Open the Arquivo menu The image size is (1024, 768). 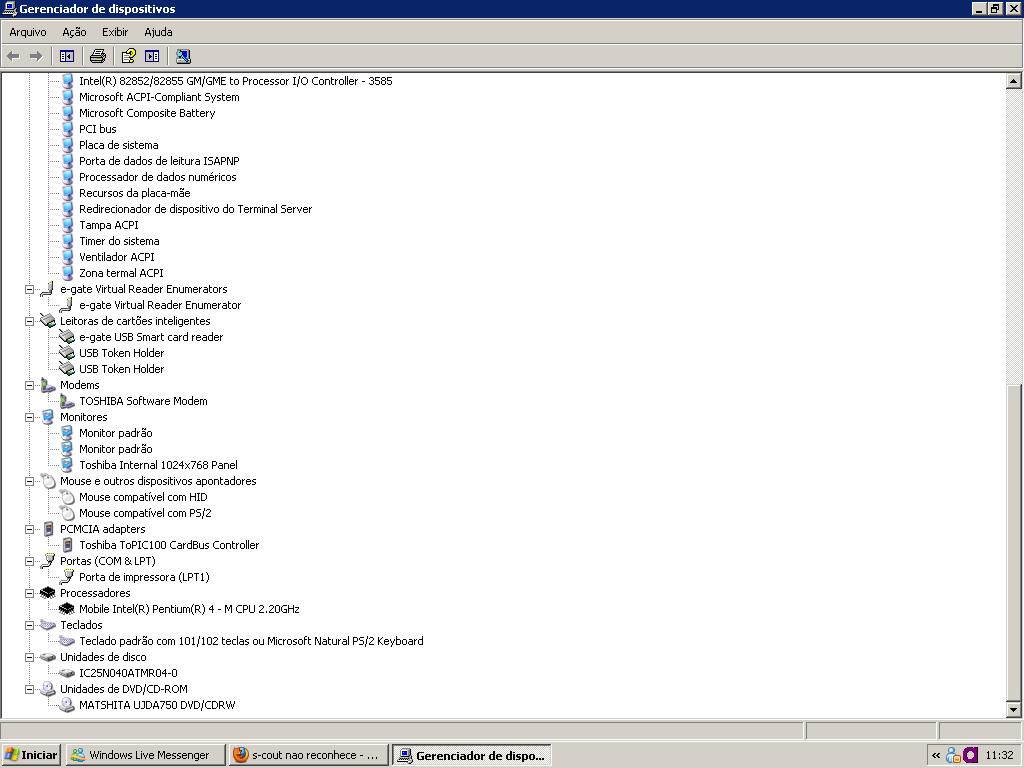(27, 32)
